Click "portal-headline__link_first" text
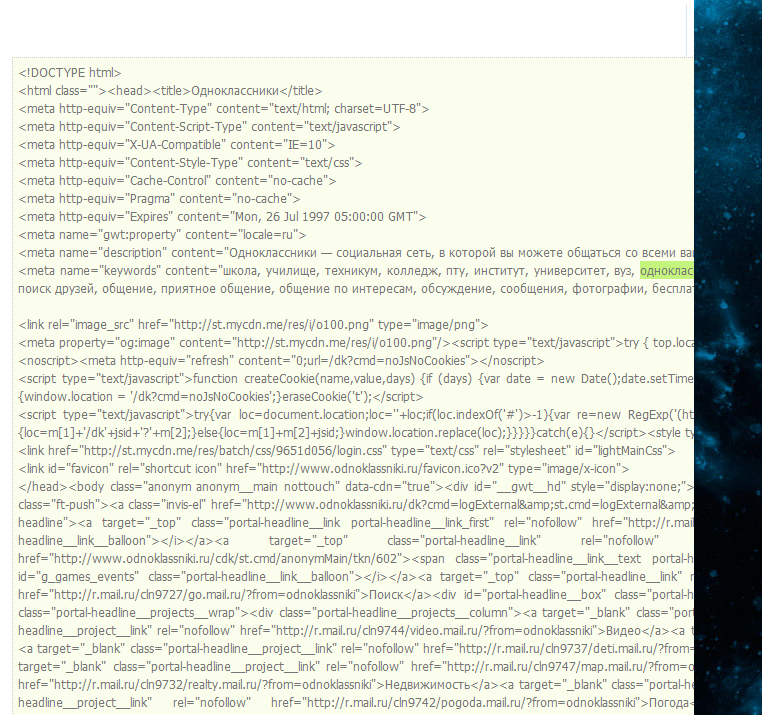Screen dimensions: 762x715 pyautogui.click(x=422, y=523)
